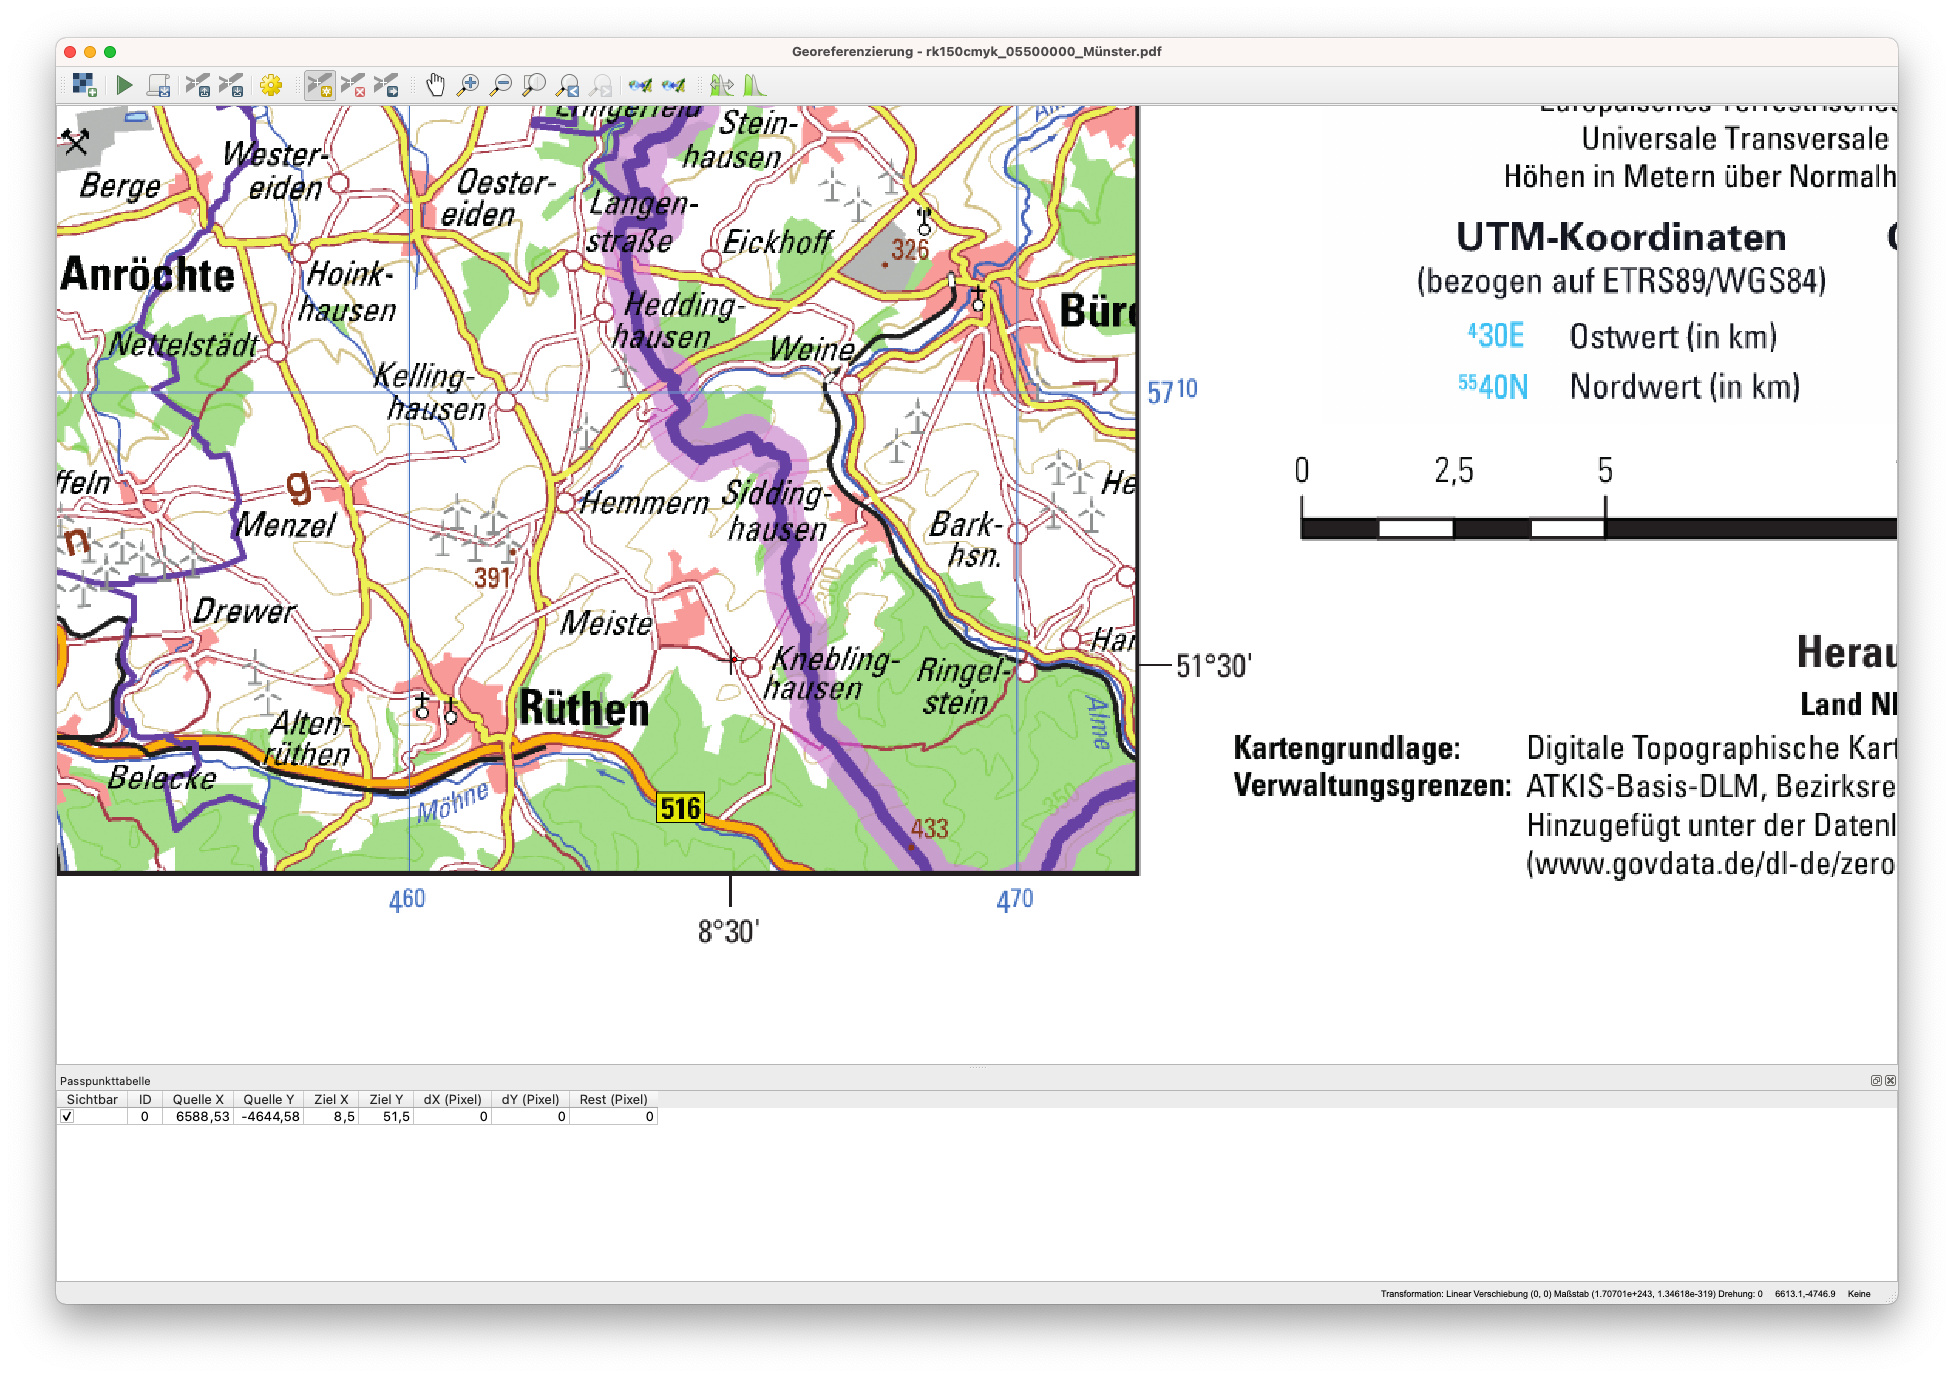Select Quelle X cell 6588,53

tap(198, 1116)
